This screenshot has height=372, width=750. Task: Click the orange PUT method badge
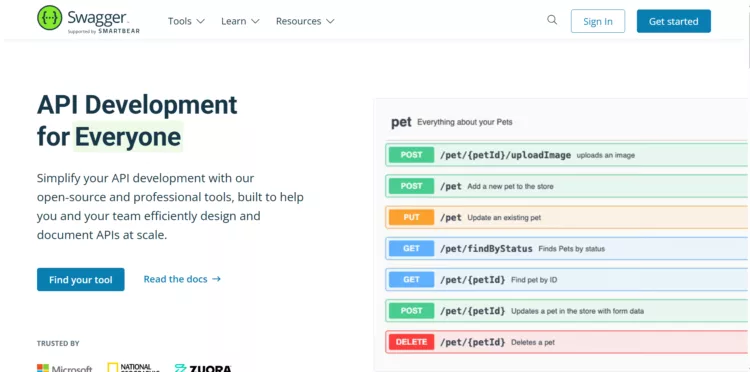click(x=411, y=217)
